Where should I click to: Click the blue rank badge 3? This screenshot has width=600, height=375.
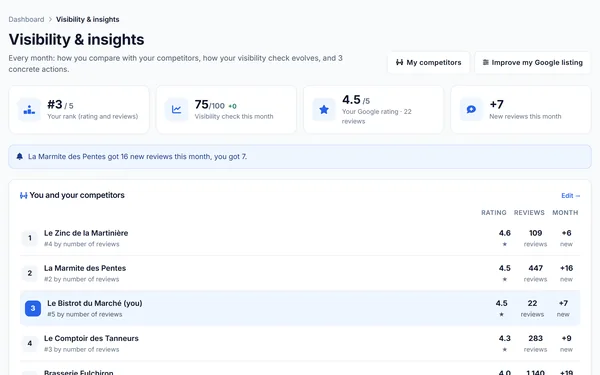pos(33,308)
